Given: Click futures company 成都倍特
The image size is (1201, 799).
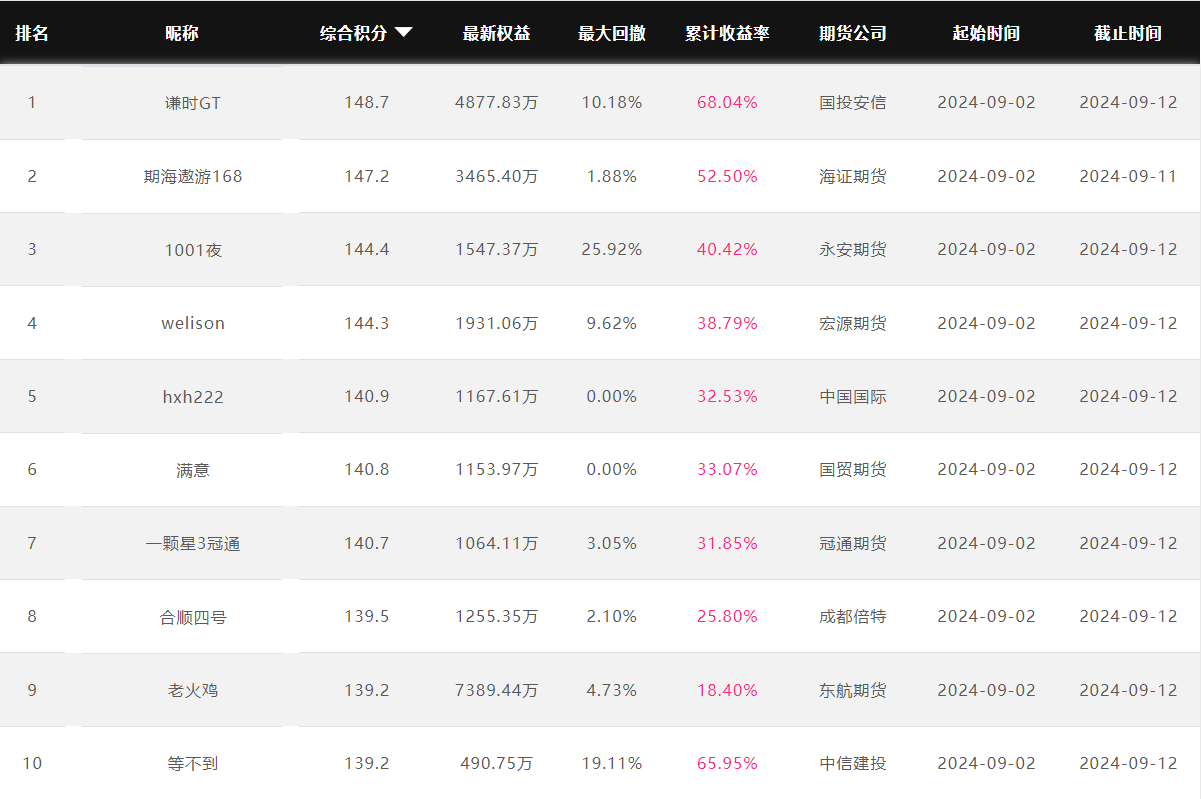Looking at the screenshot, I should 853,616.
